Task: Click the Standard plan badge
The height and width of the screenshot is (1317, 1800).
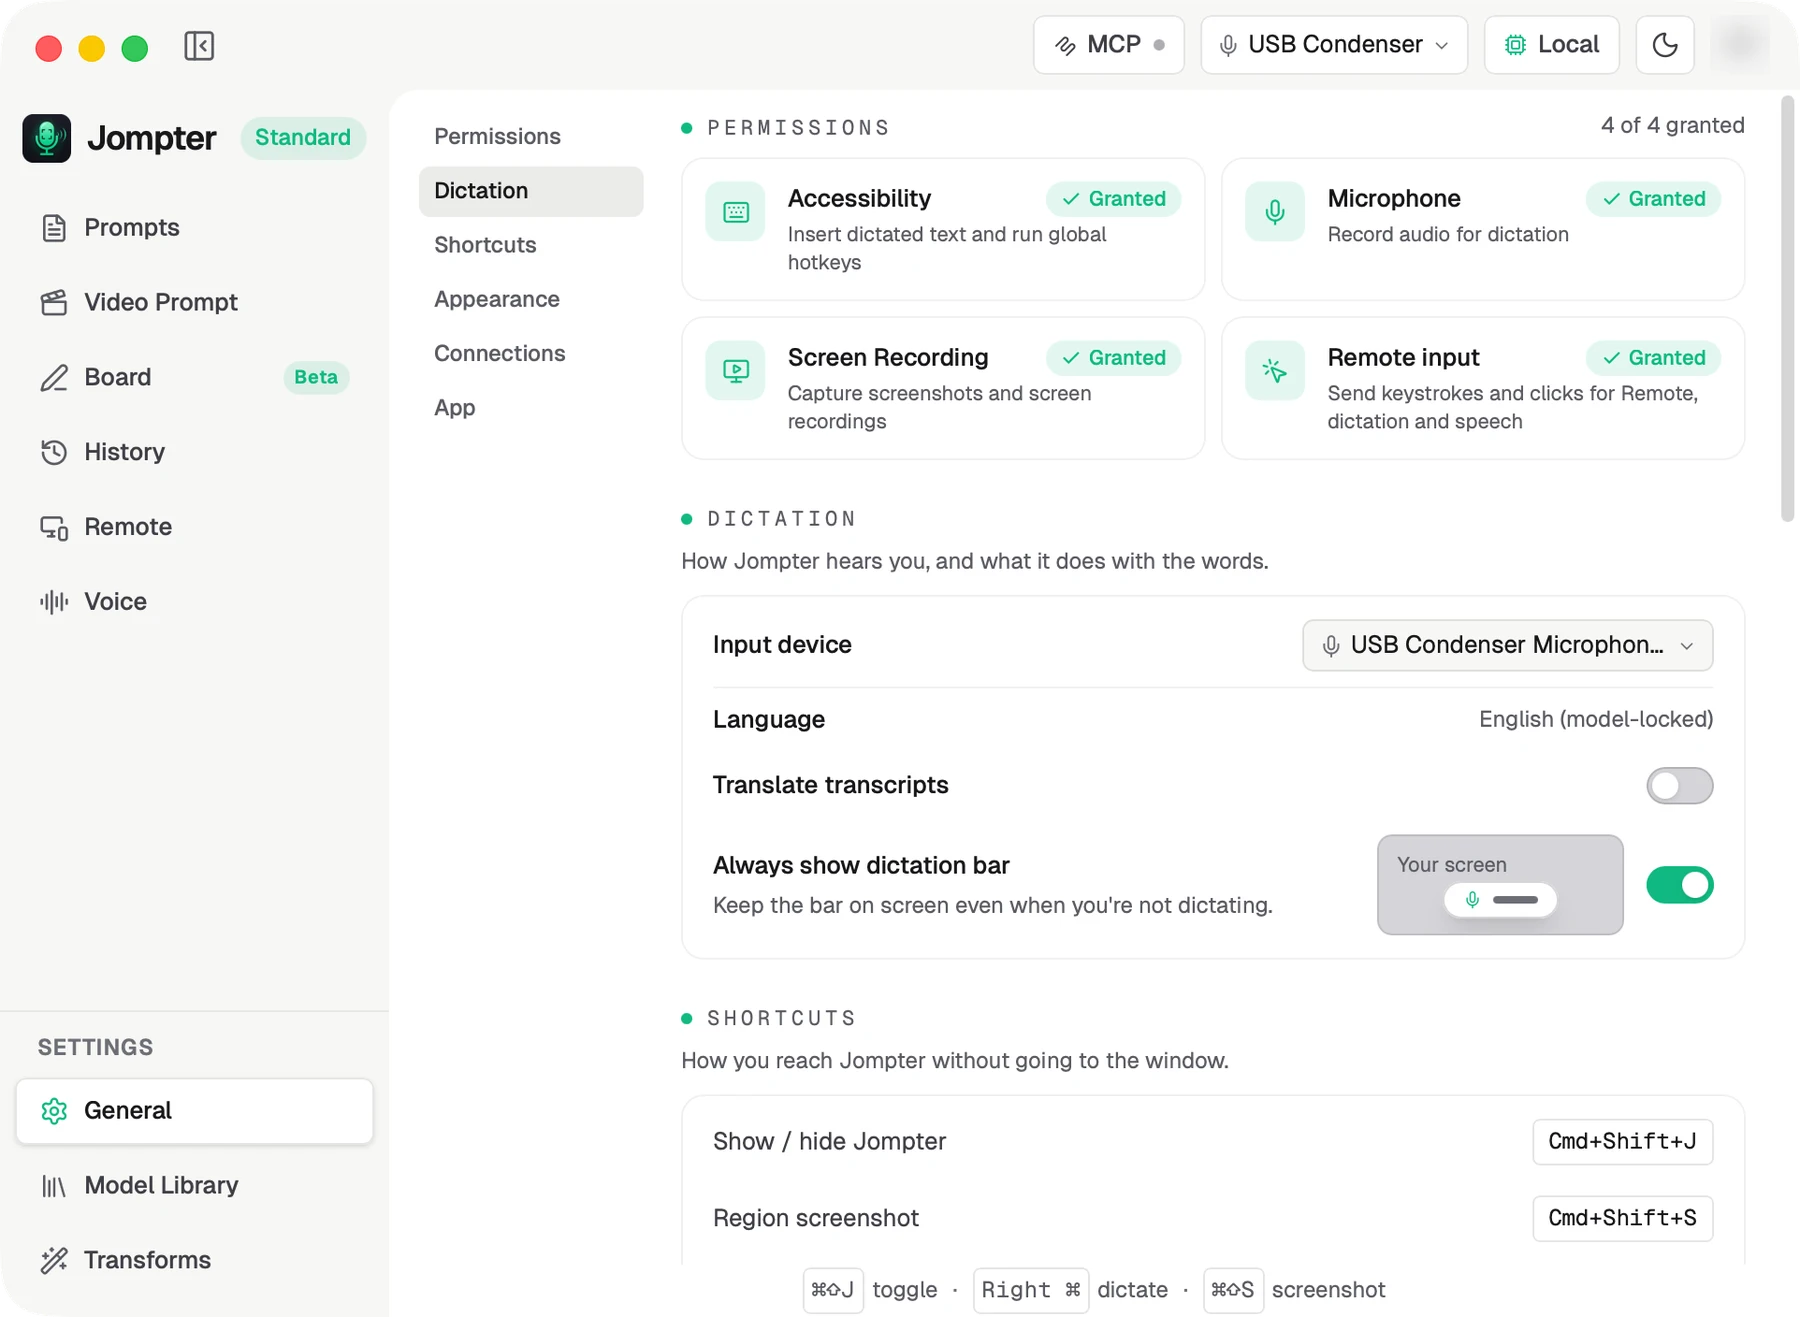Action: (x=303, y=138)
